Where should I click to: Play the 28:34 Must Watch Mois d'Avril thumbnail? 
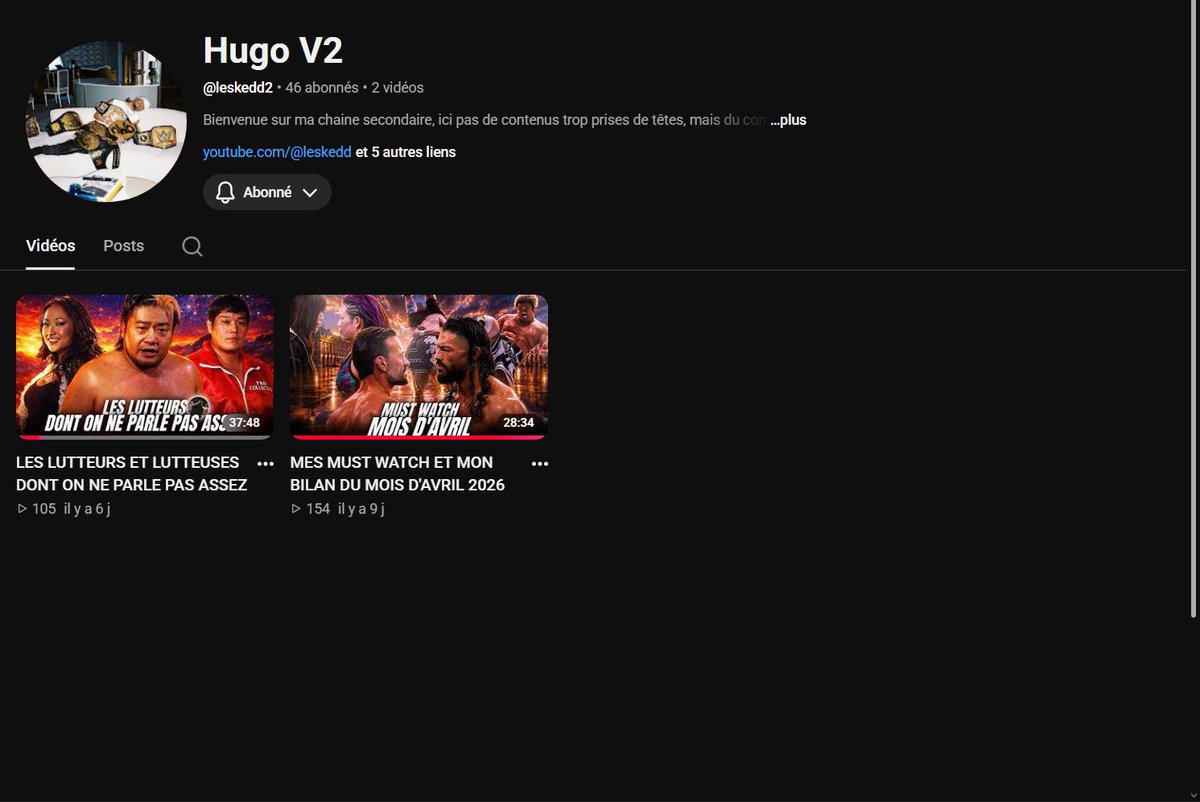click(x=419, y=366)
